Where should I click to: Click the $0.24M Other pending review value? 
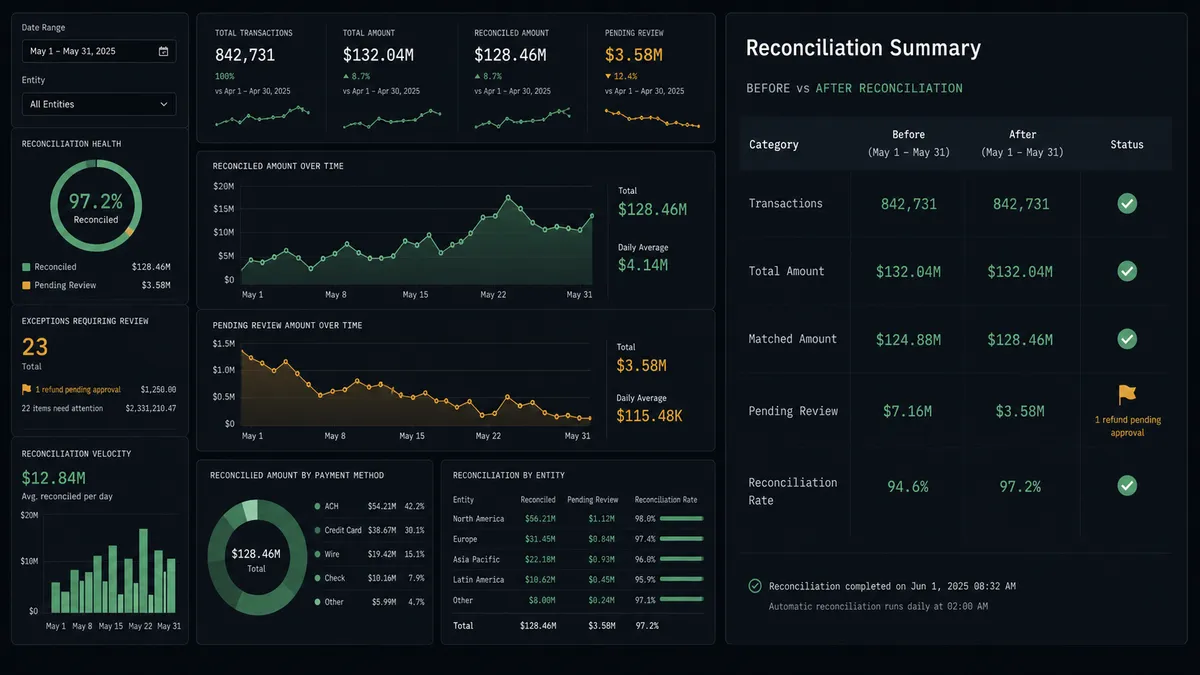(601, 600)
